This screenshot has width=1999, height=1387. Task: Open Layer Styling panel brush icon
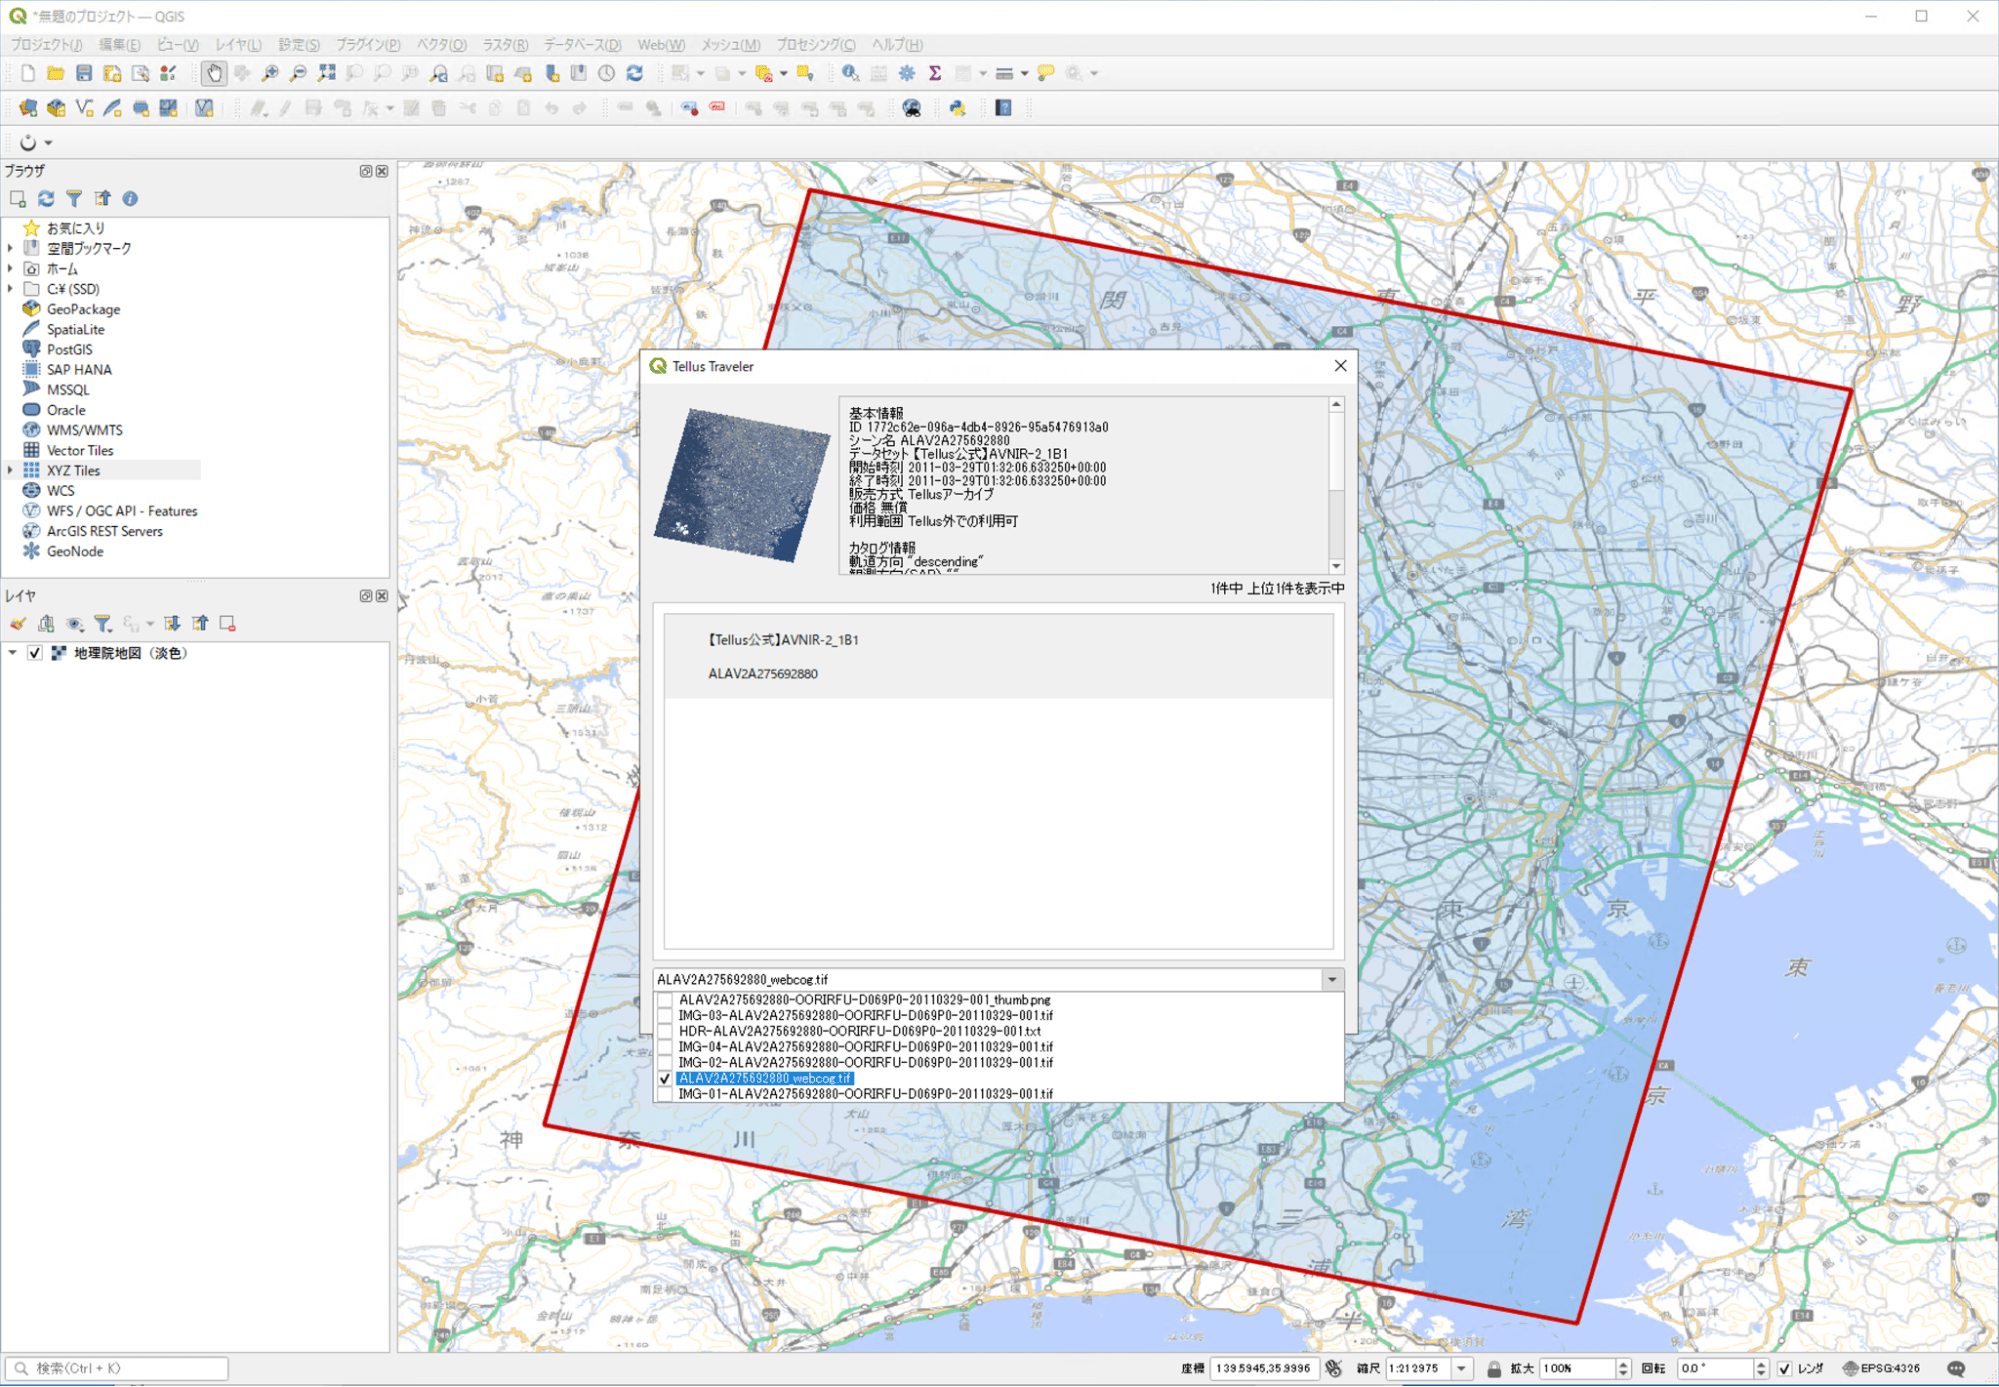[x=18, y=624]
